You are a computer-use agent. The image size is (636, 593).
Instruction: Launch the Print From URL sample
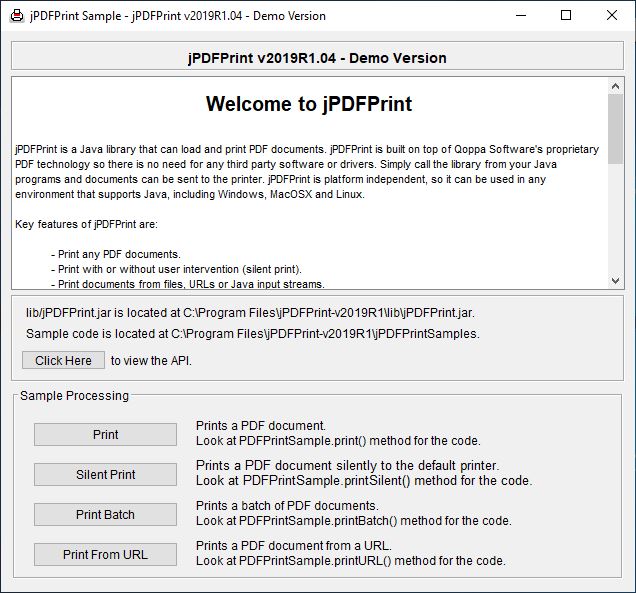[105, 554]
